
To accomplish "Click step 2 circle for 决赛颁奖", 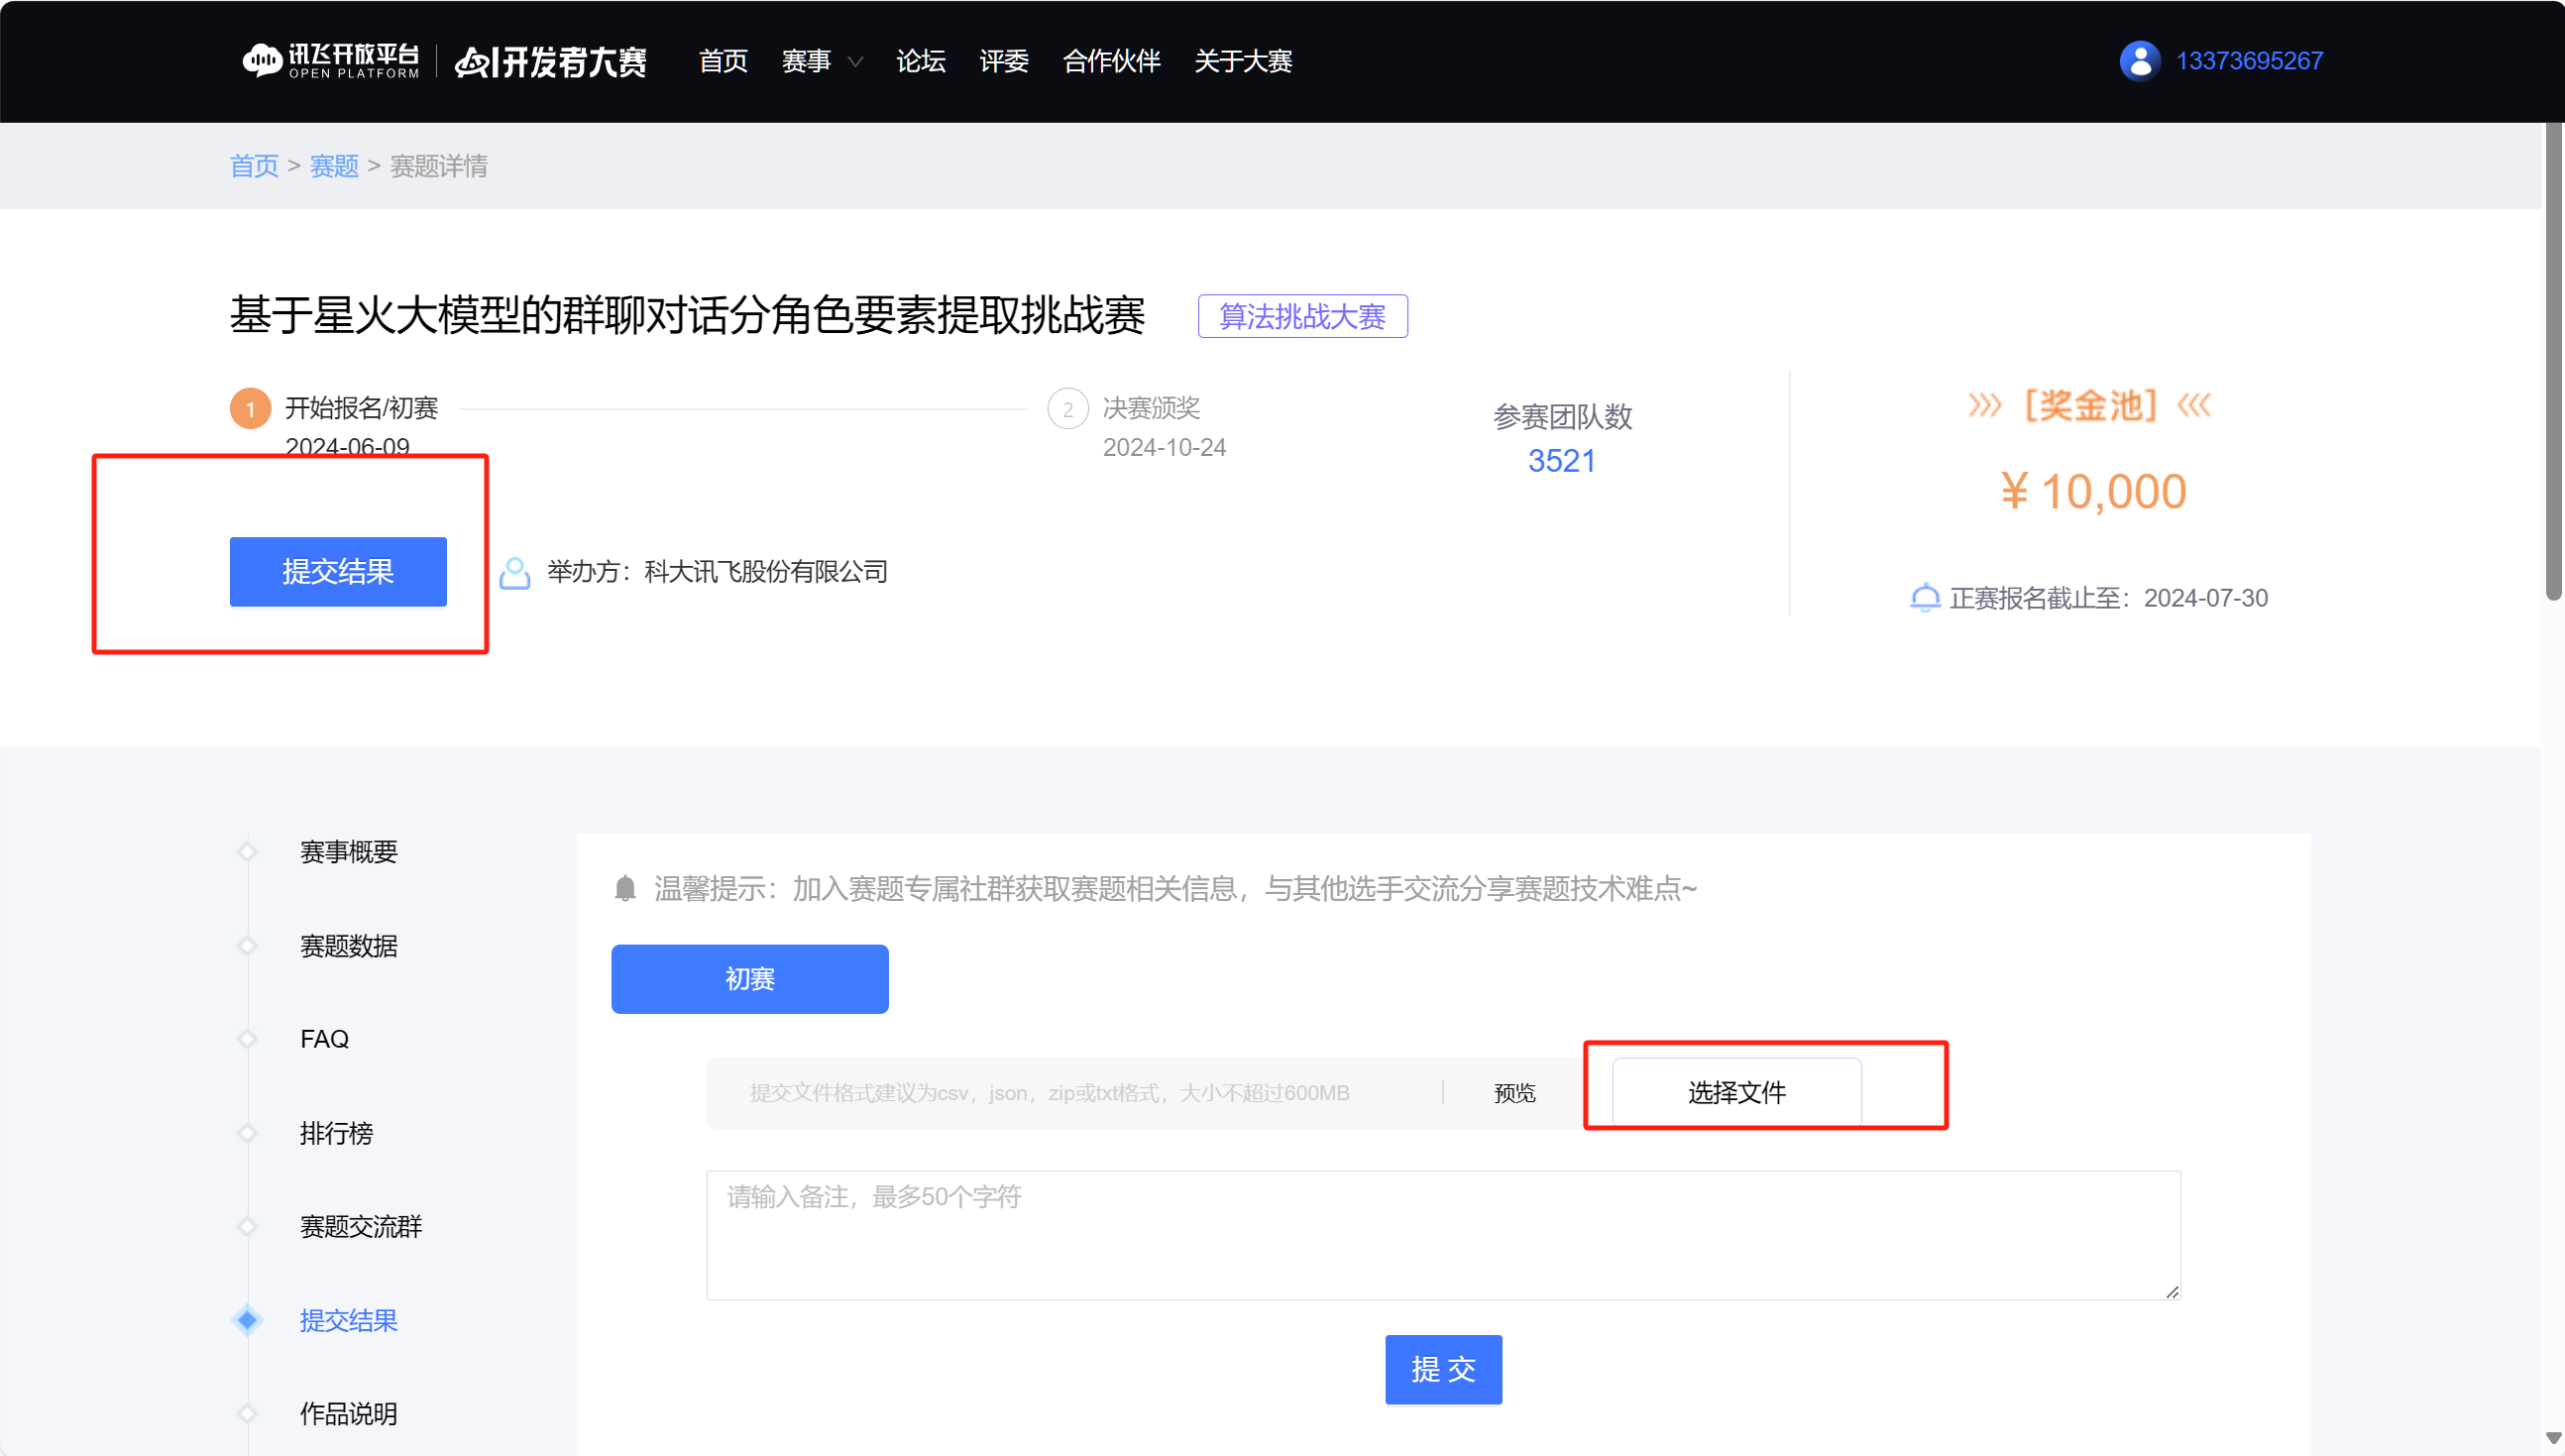I will point(1068,409).
